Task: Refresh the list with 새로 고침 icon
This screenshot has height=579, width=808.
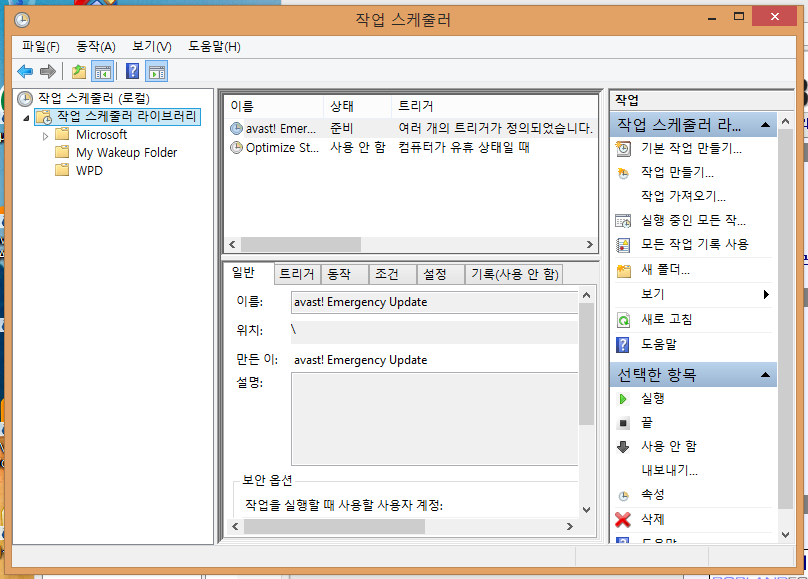Action: point(623,320)
